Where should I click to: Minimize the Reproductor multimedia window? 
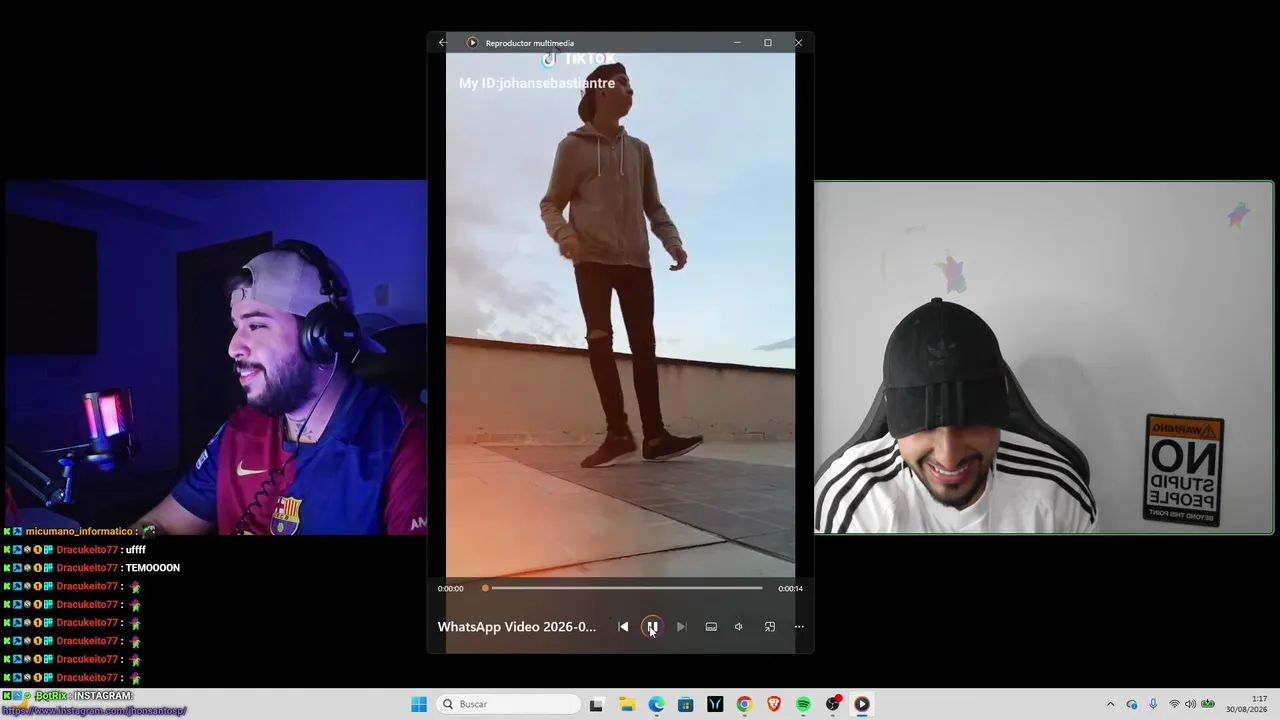click(737, 43)
